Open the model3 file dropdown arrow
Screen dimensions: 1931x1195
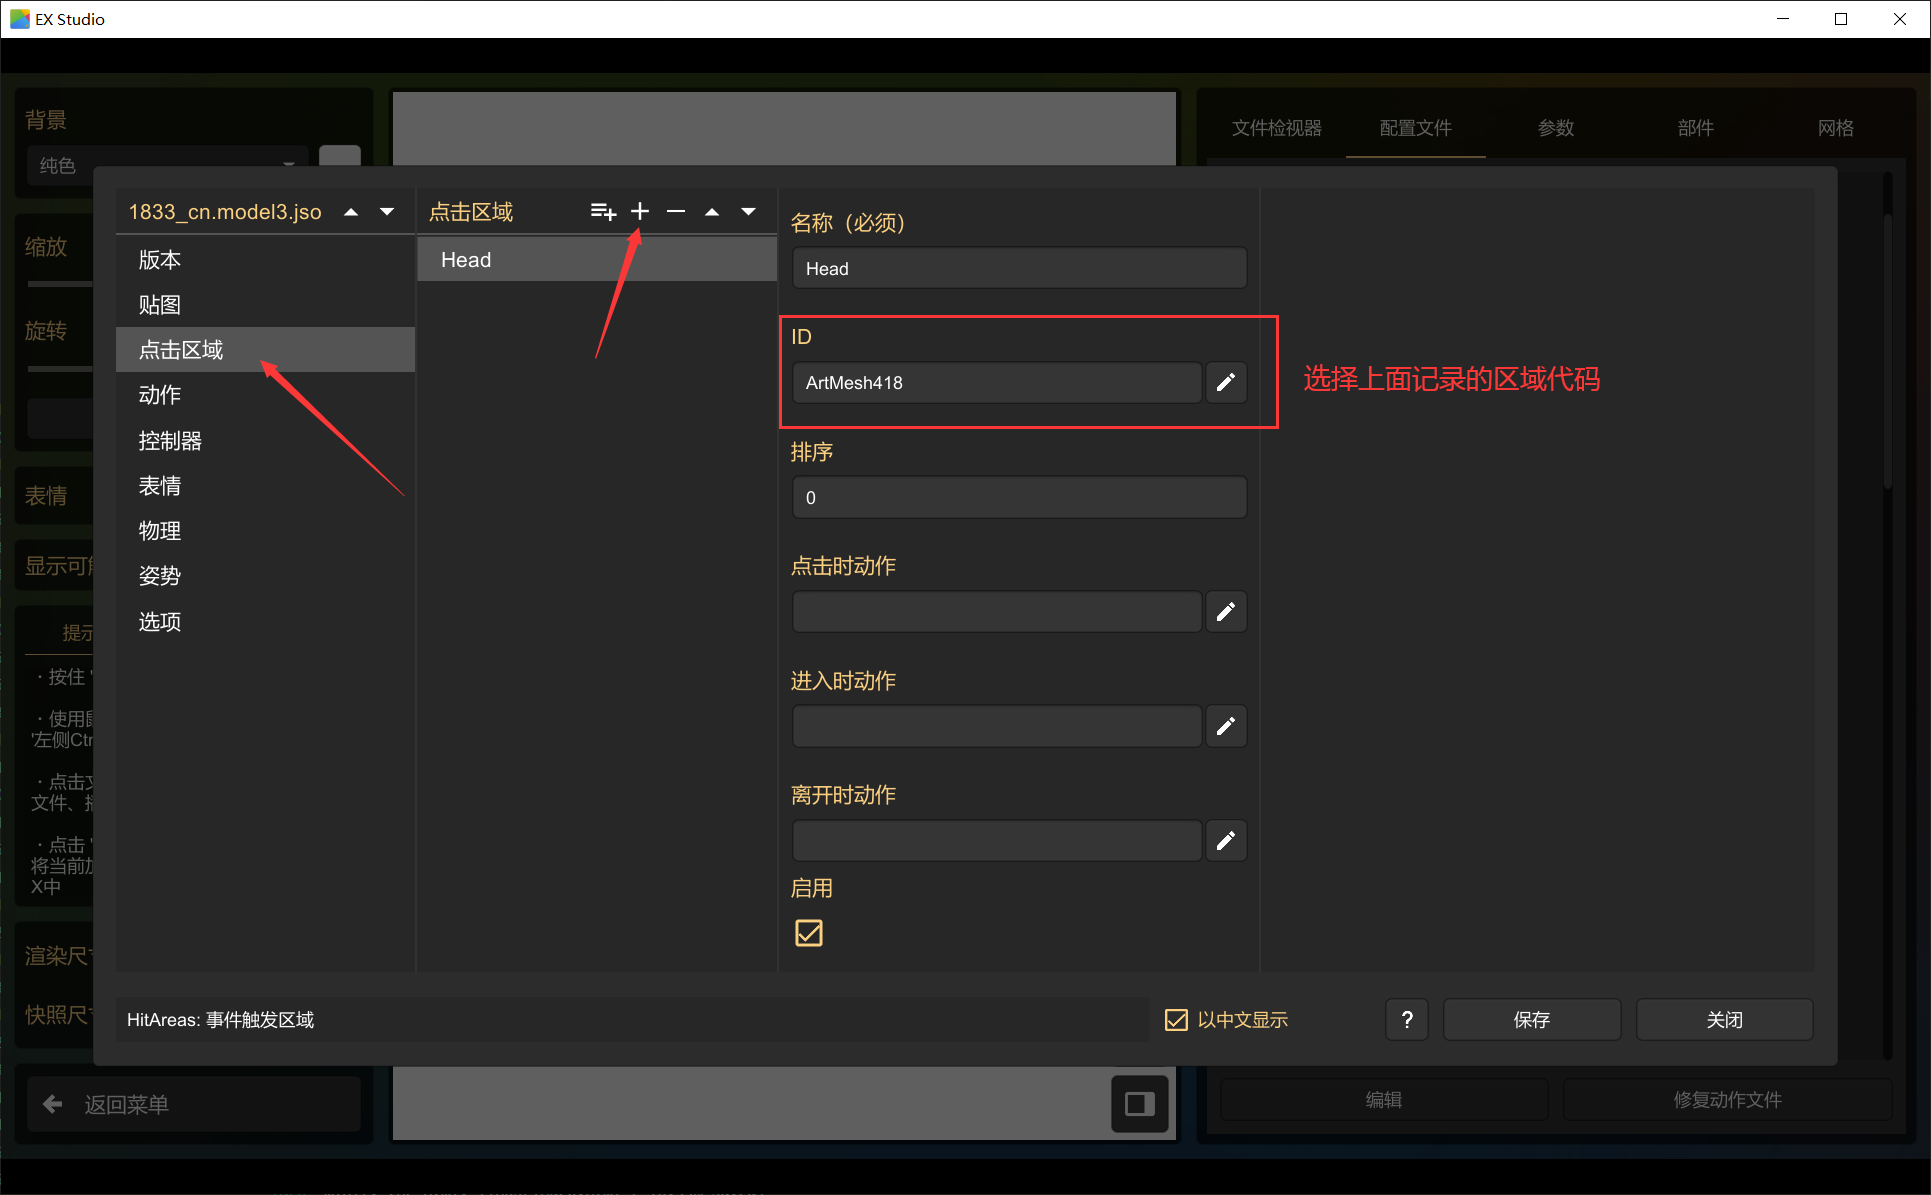click(387, 212)
